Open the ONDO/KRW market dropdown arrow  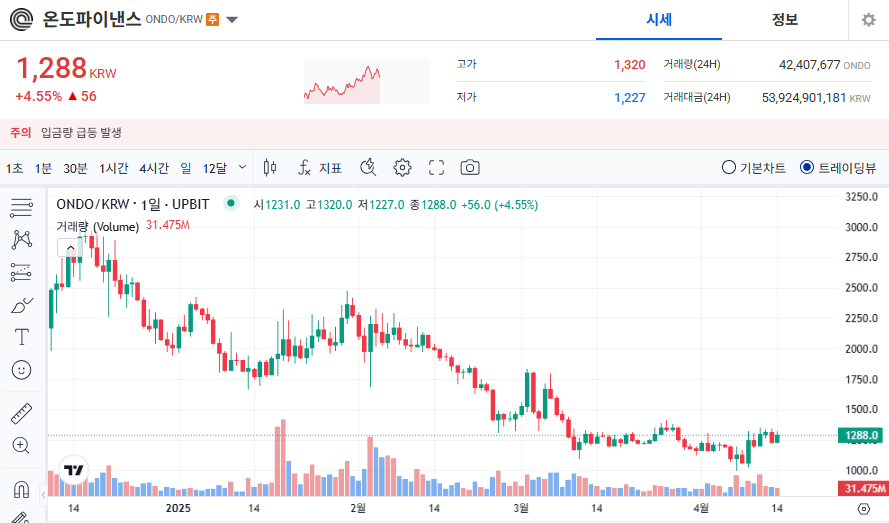coord(232,20)
